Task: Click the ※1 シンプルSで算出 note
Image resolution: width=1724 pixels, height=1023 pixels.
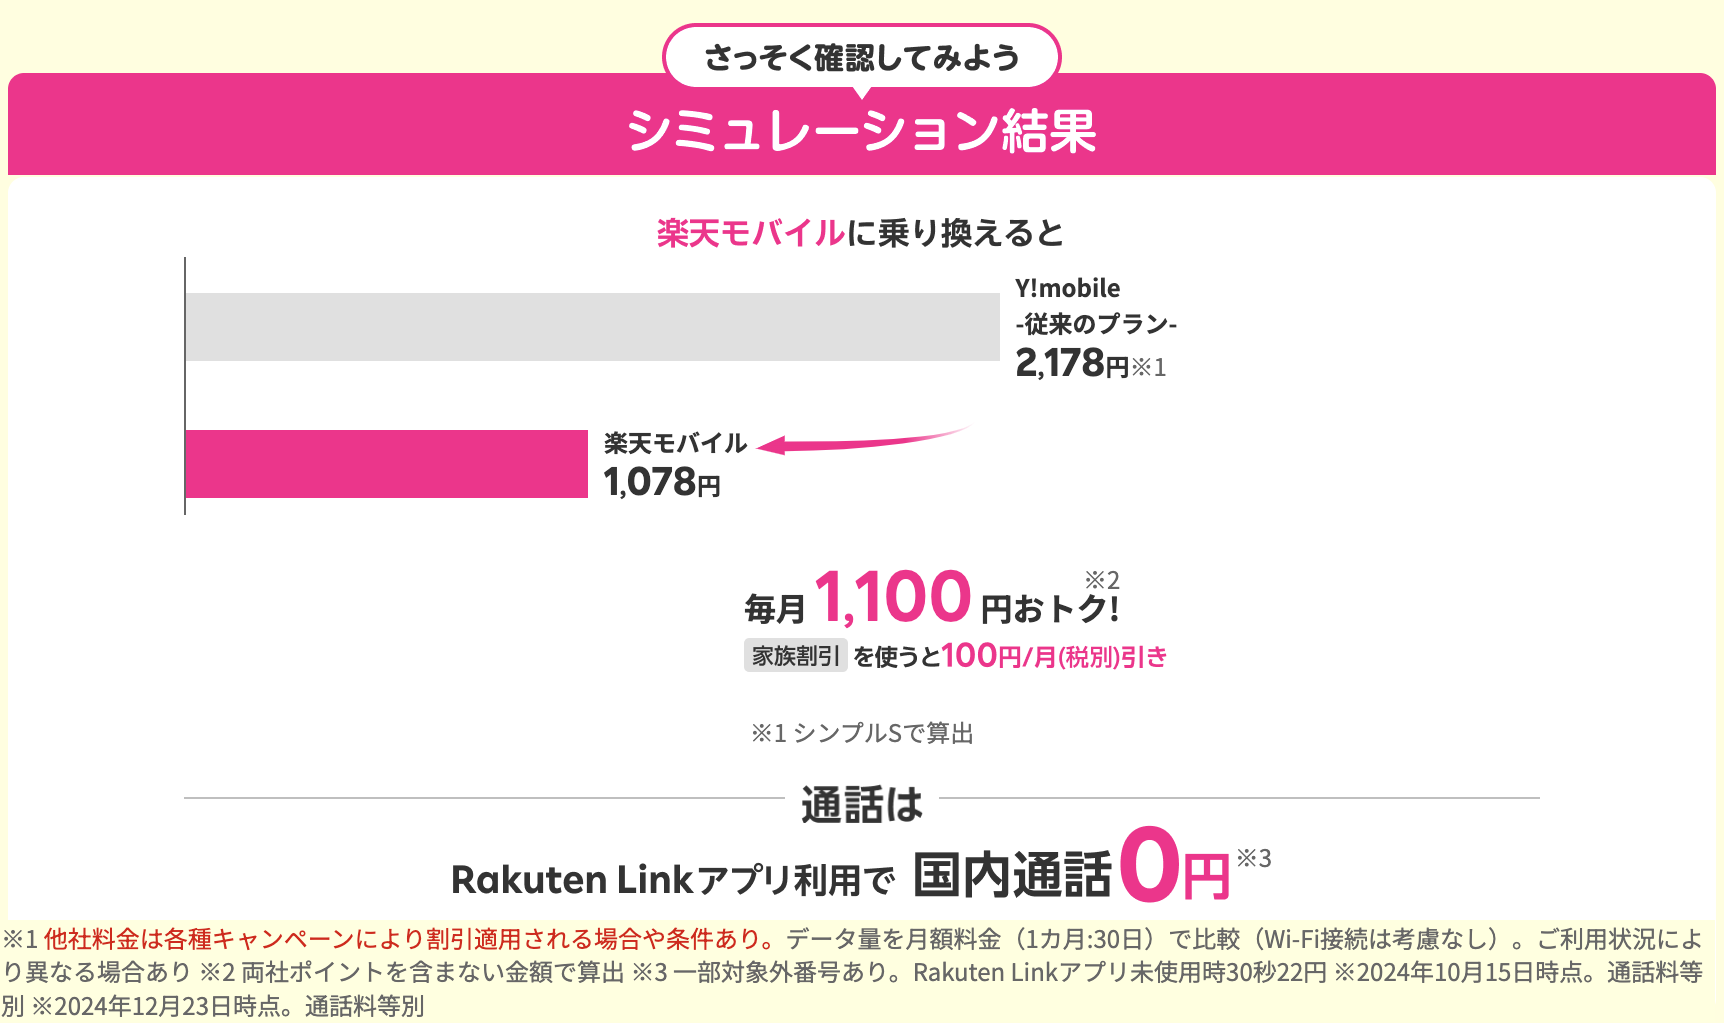Action: tap(862, 733)
